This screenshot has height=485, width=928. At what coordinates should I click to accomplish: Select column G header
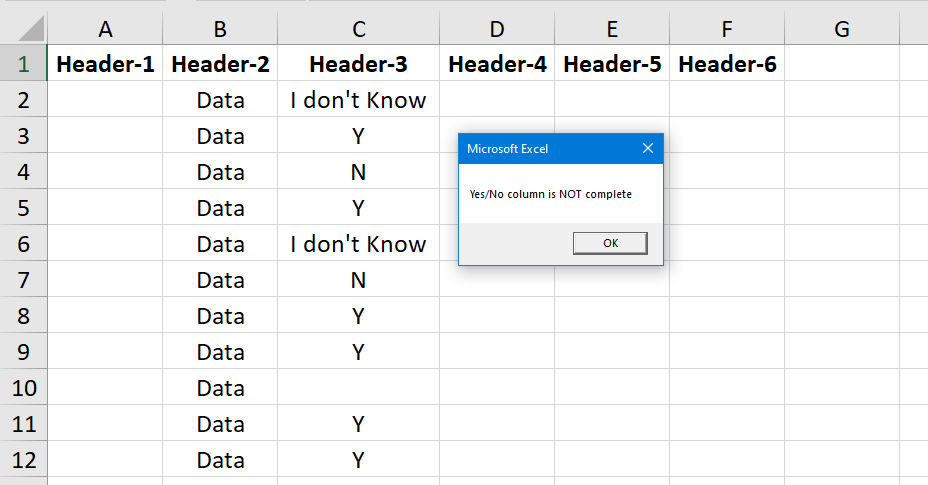click(x=842, y=28)
